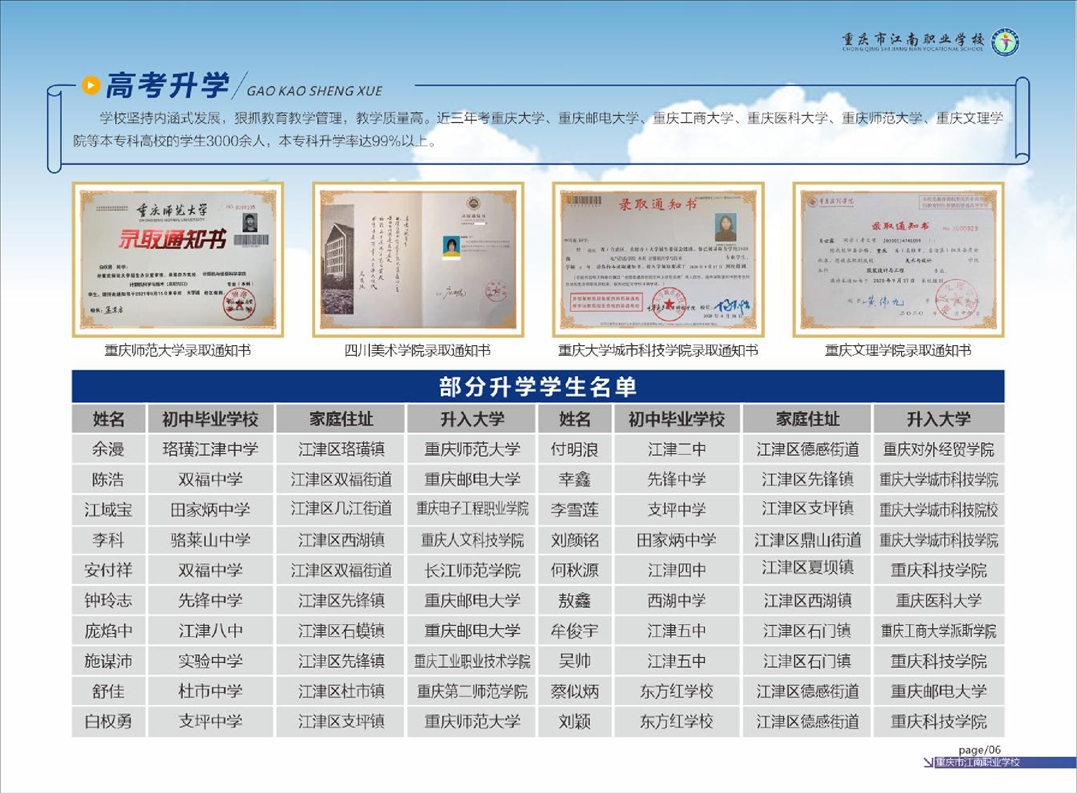This screenshot has width=1077, height=793.
Task: Select the student name 何秋源
Action: (x=575, y=570)
